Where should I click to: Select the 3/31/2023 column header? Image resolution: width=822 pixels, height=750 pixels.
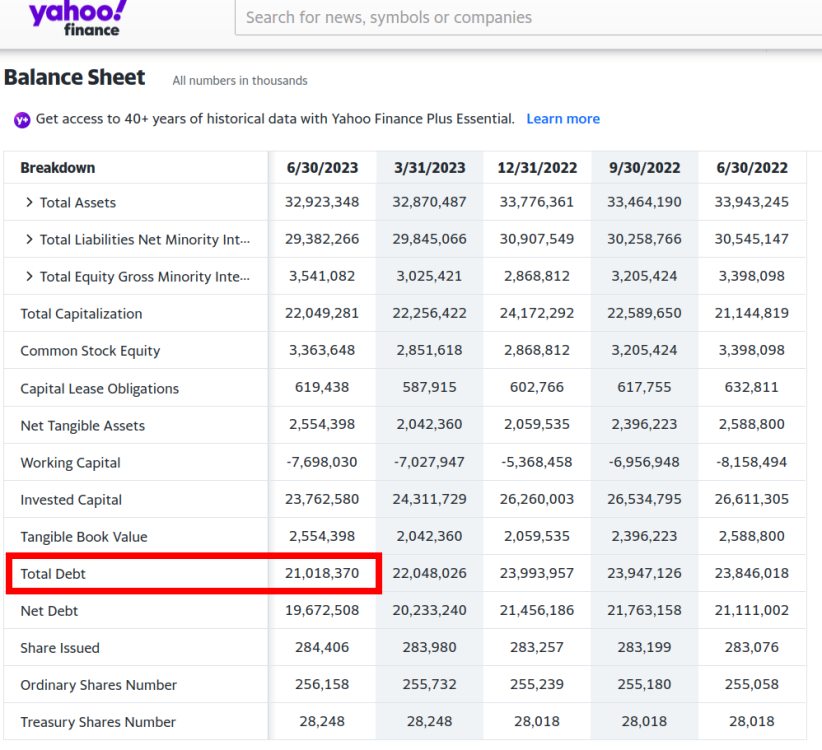[x=429, y=168]
